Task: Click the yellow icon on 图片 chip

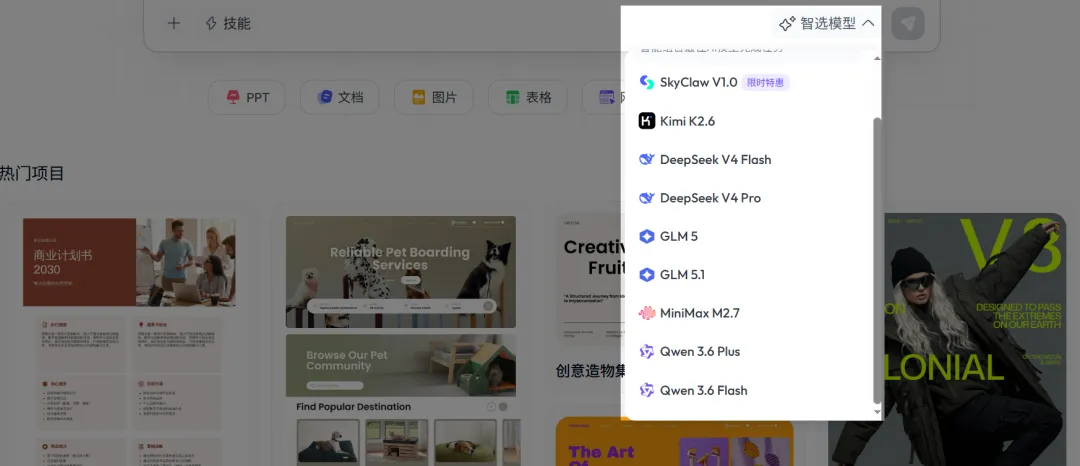Action: (419, 97)
